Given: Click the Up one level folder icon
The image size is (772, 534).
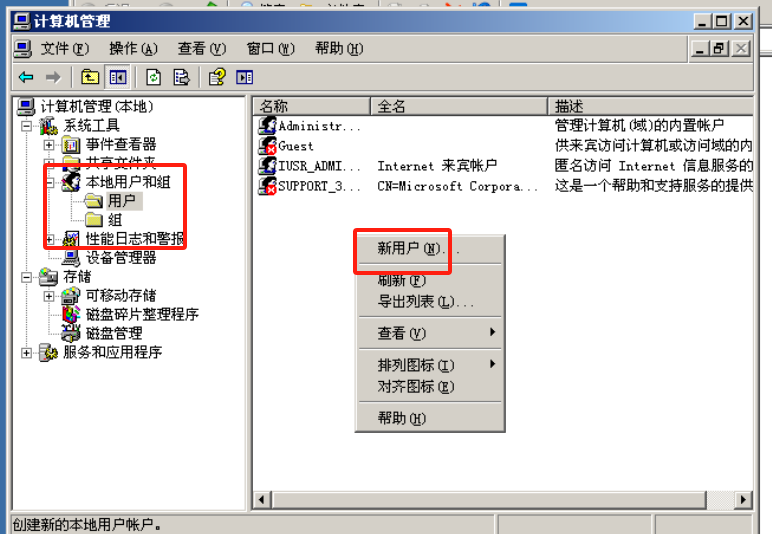Looking at the screenshot, I should [90, 77].
